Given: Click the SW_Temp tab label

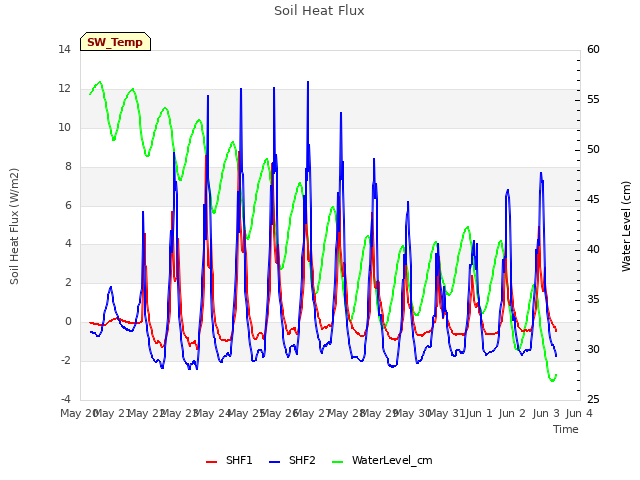Looking at the screenshot, I should [x=115, y=42].
